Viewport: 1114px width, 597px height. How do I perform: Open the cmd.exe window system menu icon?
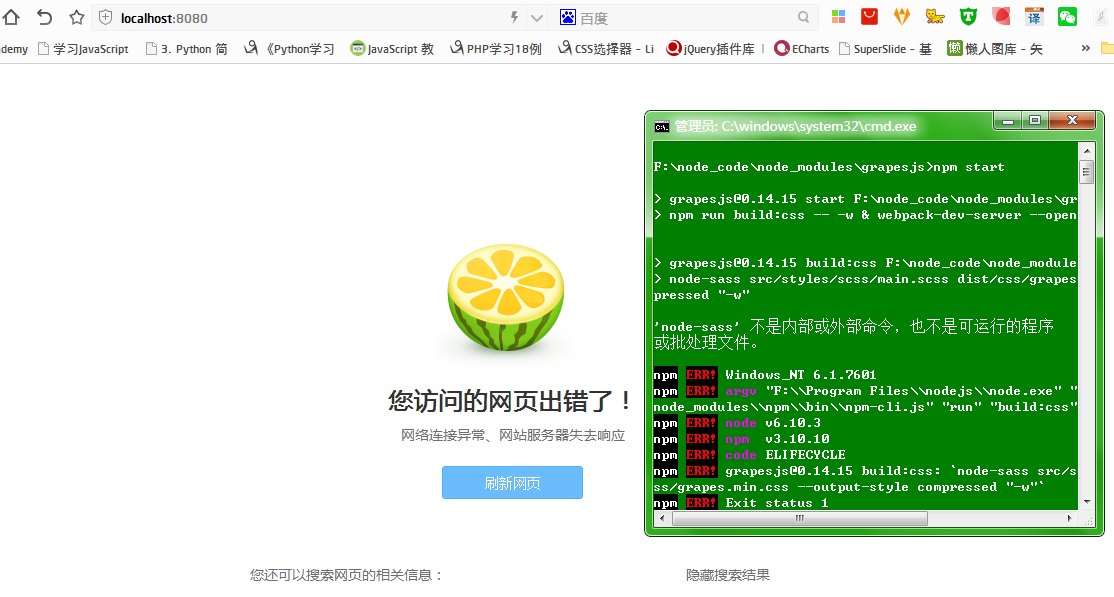(x=661, y=126)
